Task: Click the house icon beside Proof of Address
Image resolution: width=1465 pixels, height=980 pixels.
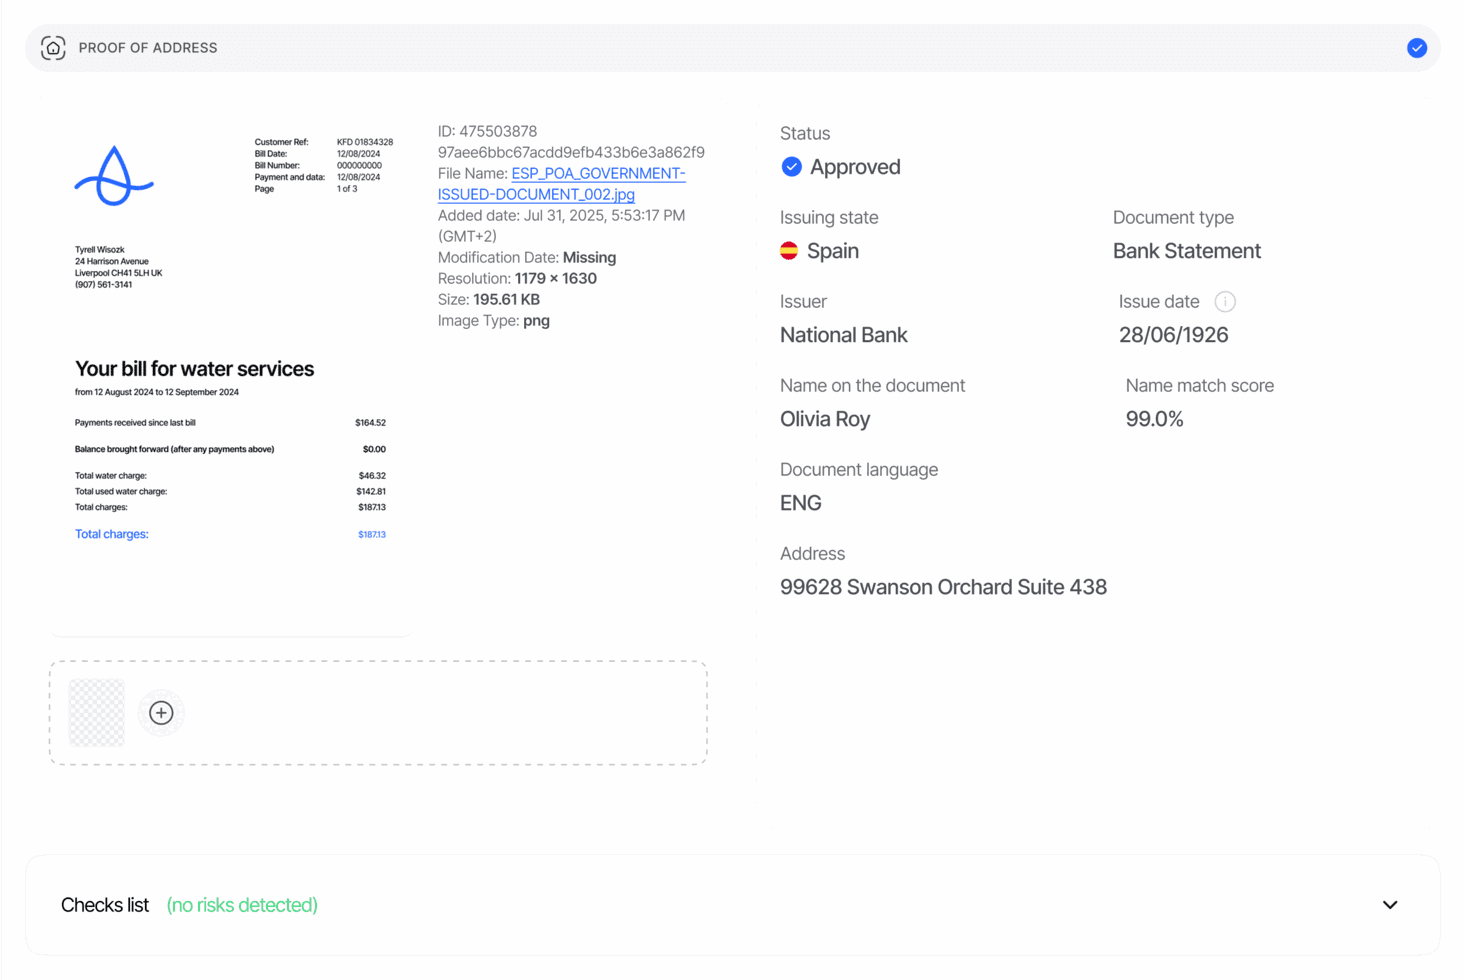Action: [53, 48]
